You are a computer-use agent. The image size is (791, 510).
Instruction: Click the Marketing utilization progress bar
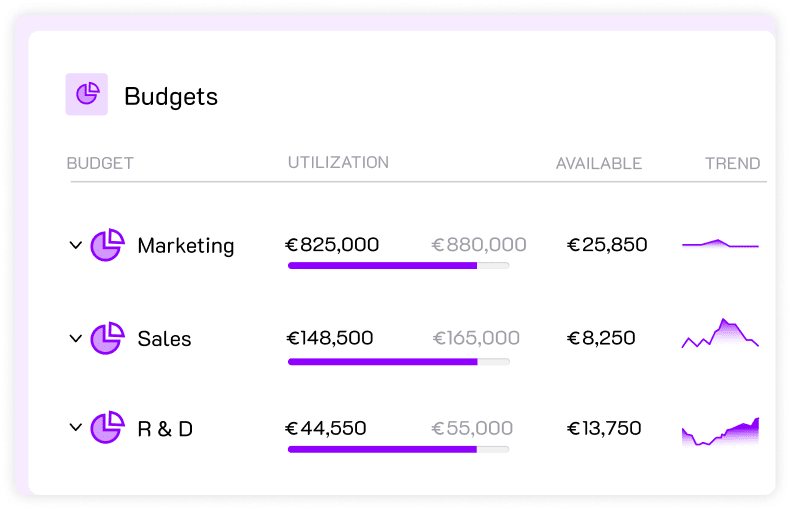398,265
